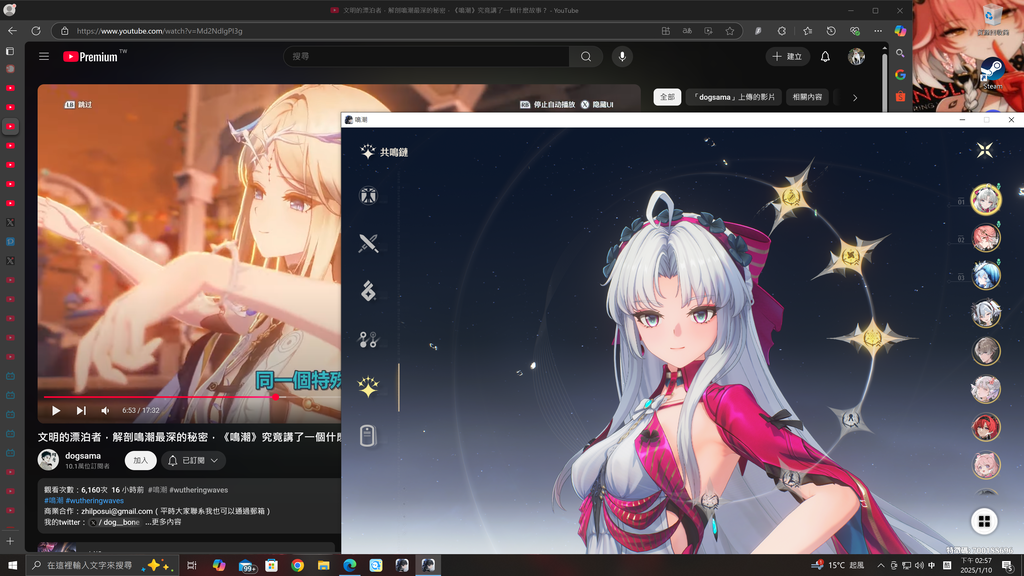1024x576 pixels.
Task: Open the 建立 create button
Action: (x=788, y=57)
